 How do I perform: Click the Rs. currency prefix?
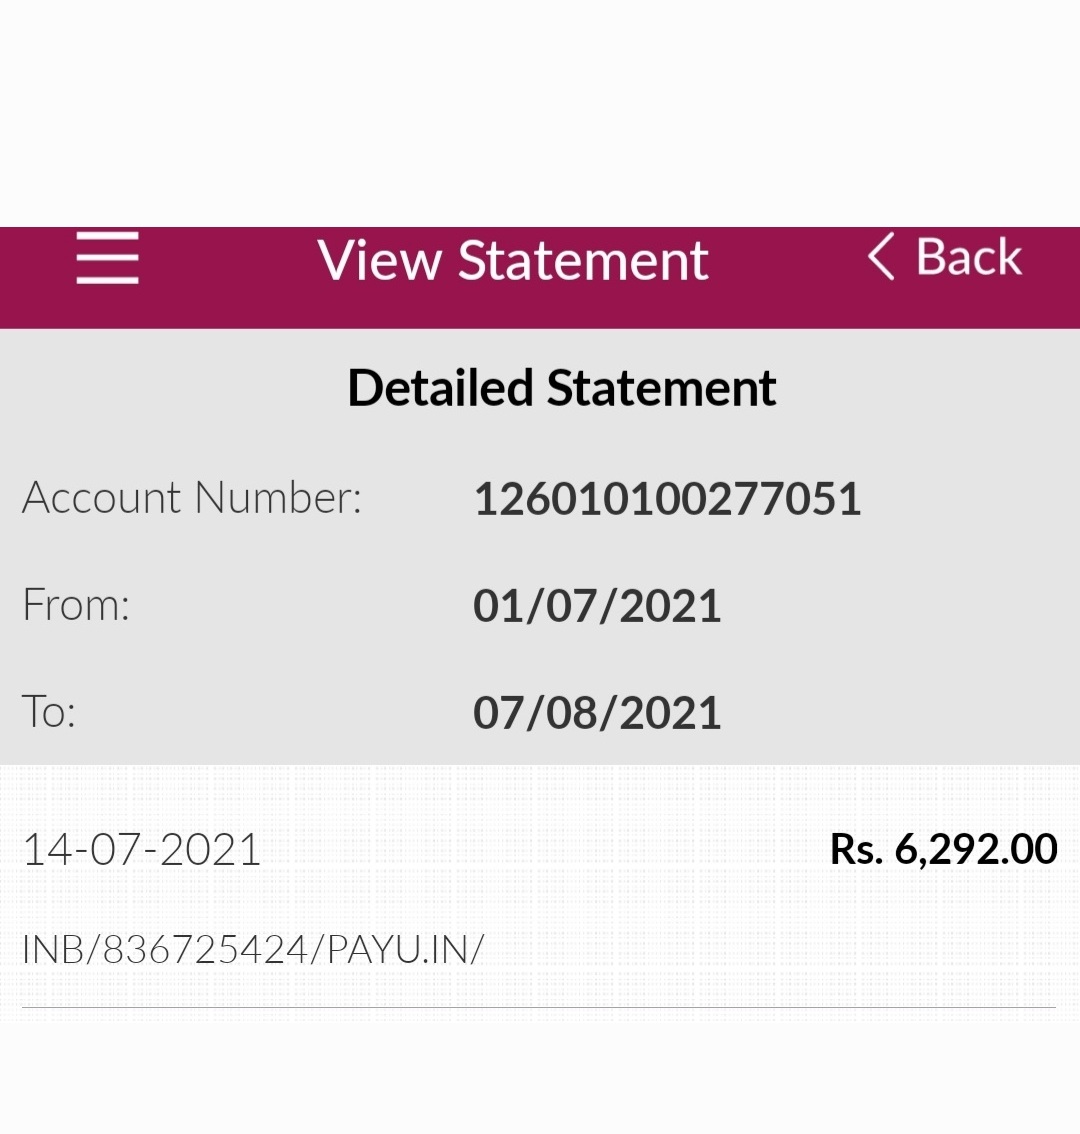856,849
